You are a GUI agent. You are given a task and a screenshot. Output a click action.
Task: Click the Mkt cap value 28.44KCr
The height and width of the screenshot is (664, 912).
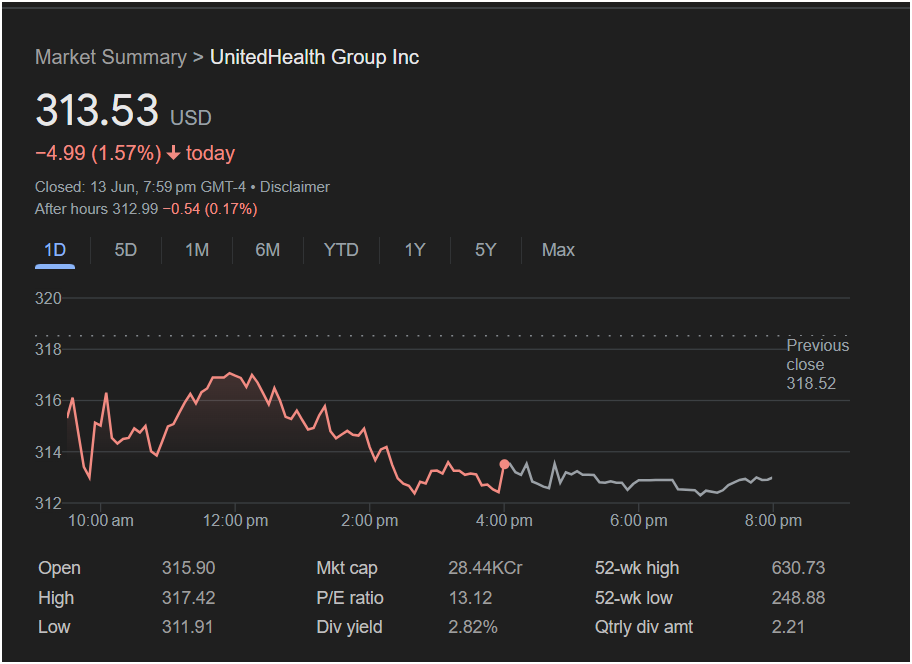click(x=485, y=568)
